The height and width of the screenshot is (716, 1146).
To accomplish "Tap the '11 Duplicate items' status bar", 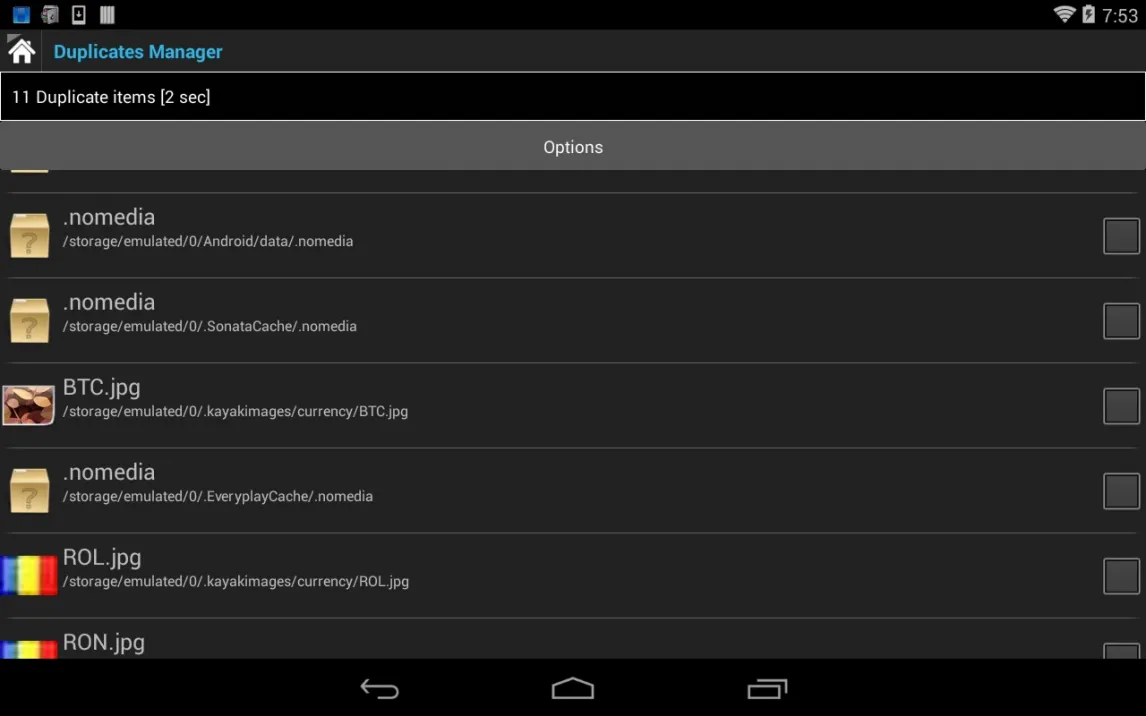I will tap(573, 96).
